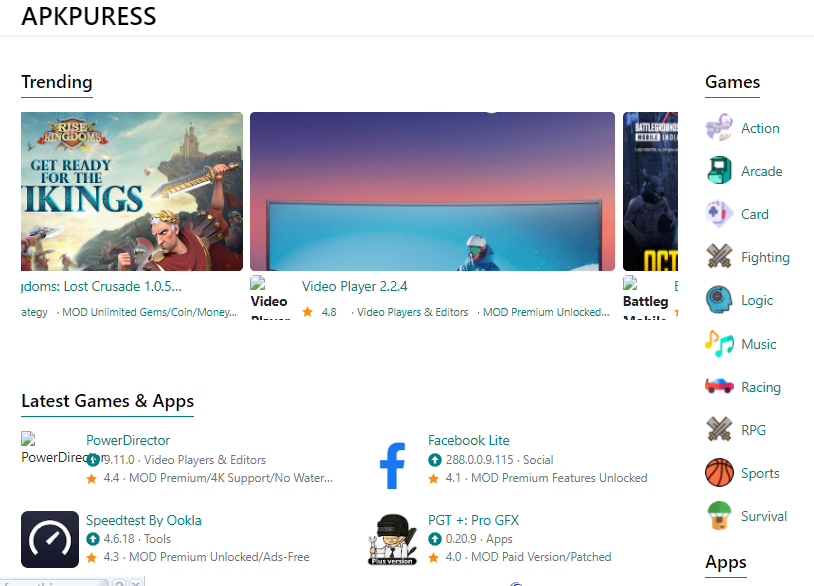Click the '288.0.0.9.115 · Social' version text
This screenshot has height=586, width=814.
[x=499, y=460]
